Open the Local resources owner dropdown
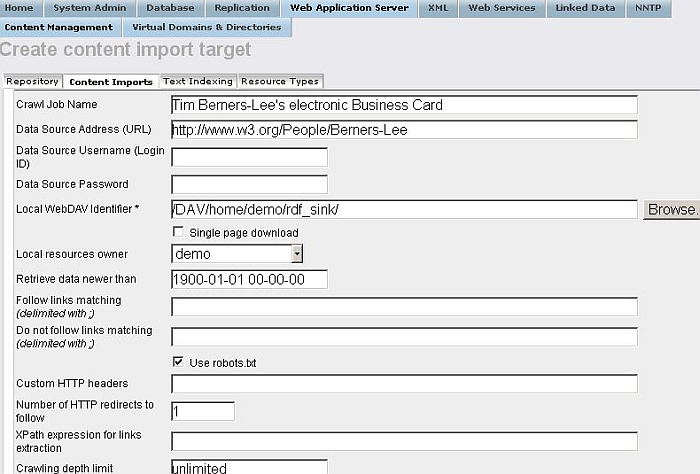 [237, 254]
